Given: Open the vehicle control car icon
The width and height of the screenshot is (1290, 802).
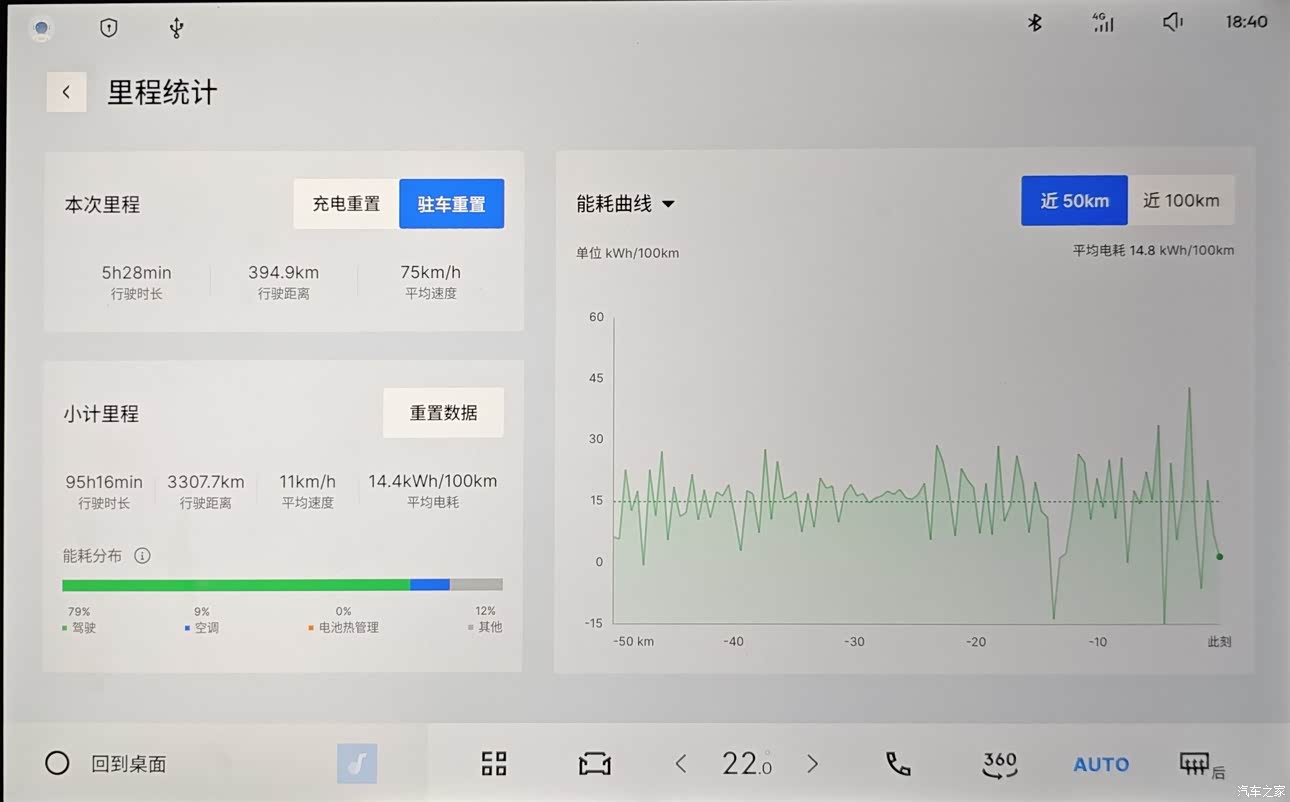Looking at the screenshot, I should click(x=594, y=765).
